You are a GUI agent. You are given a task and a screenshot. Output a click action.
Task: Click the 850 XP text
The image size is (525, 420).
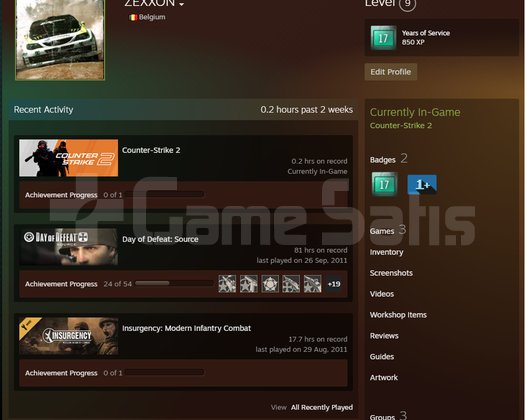pos(413,42)
